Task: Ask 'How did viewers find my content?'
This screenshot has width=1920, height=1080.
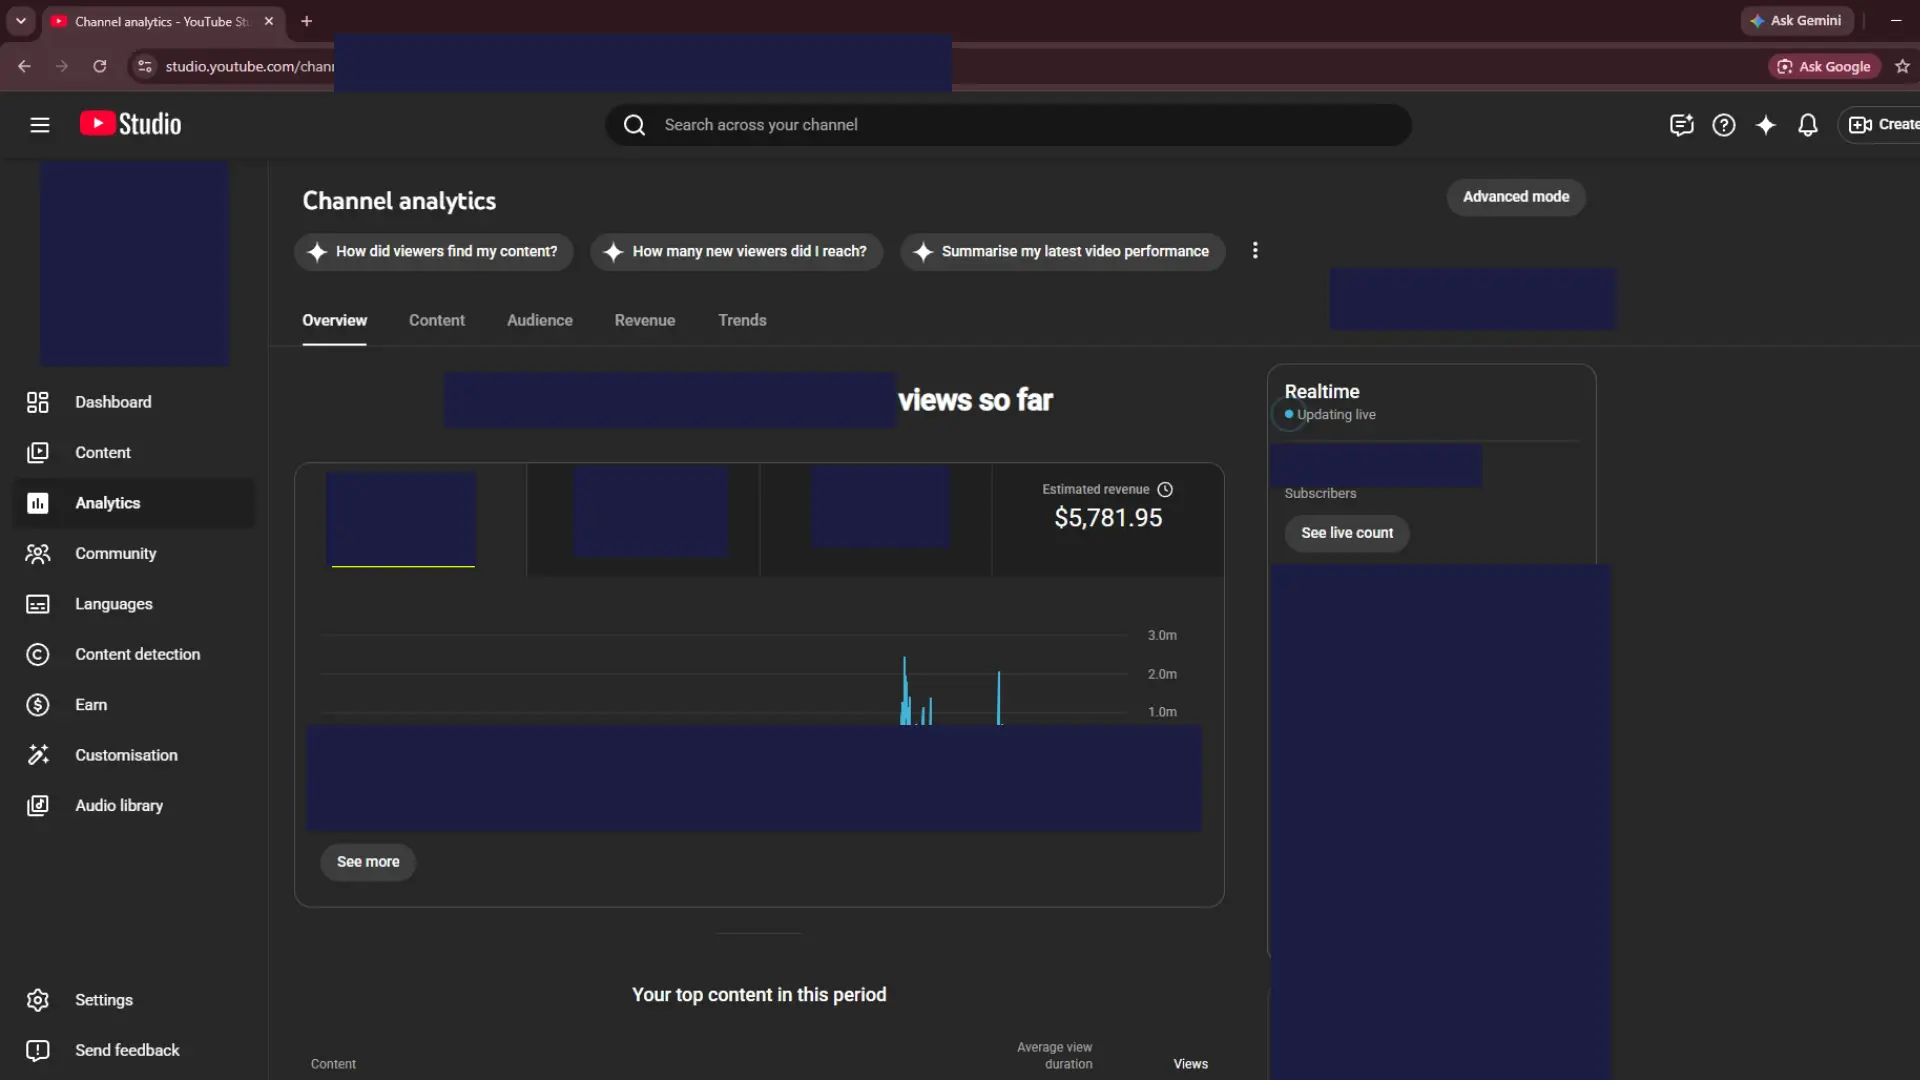Action: click(434, 252)
